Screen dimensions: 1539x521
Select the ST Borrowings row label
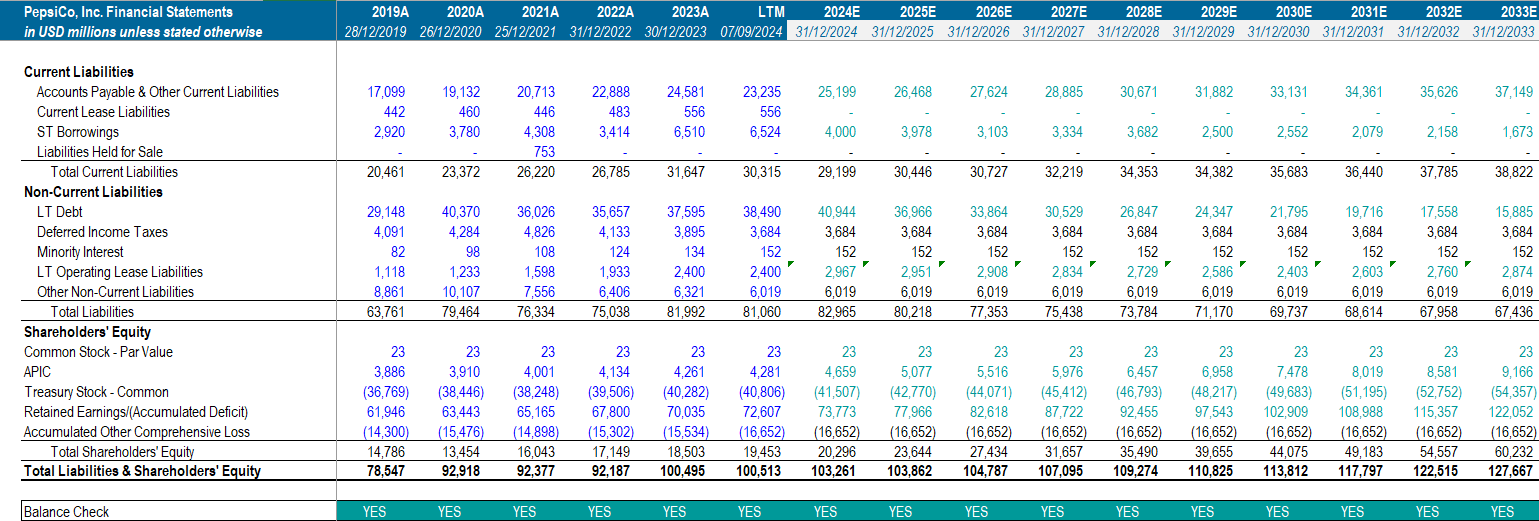78,132
